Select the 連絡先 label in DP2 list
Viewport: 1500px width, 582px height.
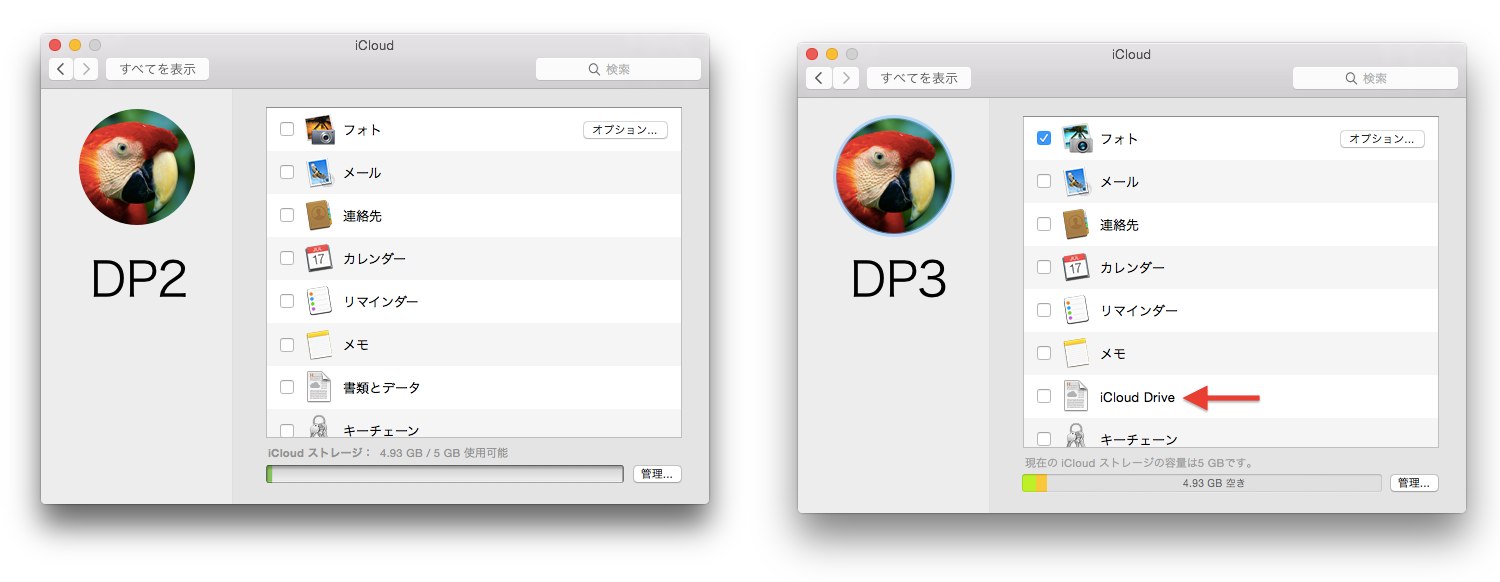pos(362,216)
